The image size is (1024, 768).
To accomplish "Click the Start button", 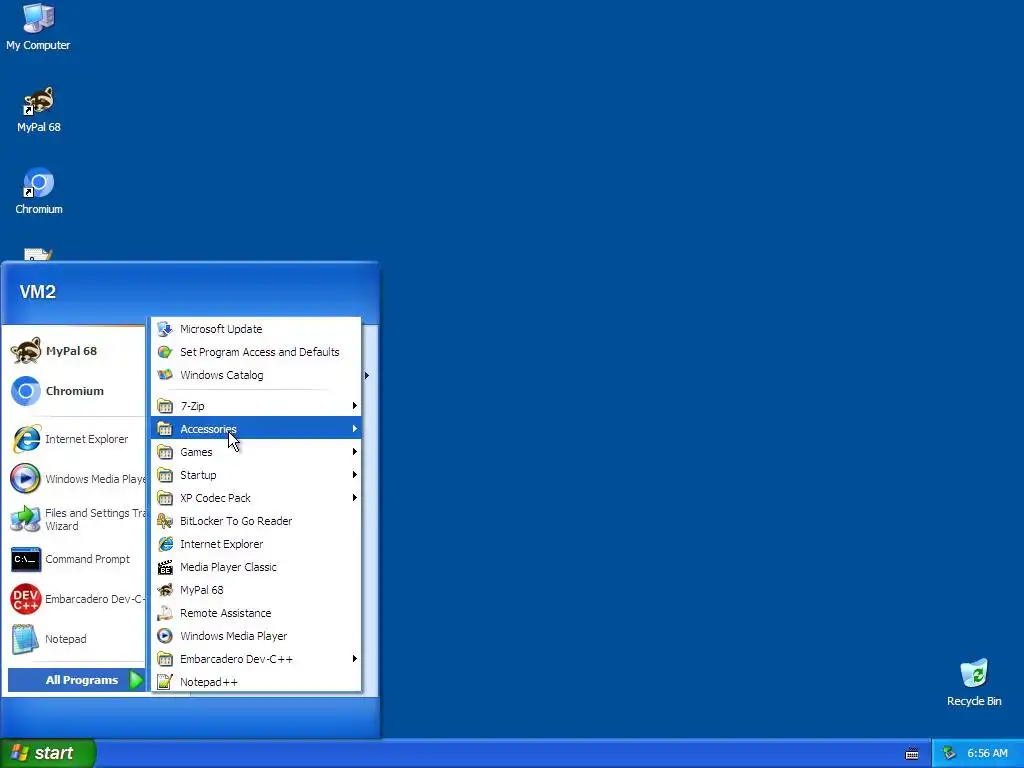I will 48,753.
